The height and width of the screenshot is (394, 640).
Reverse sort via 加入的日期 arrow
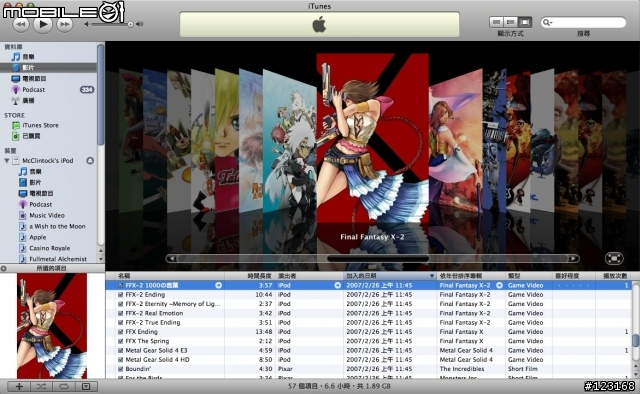click(431, 276)
